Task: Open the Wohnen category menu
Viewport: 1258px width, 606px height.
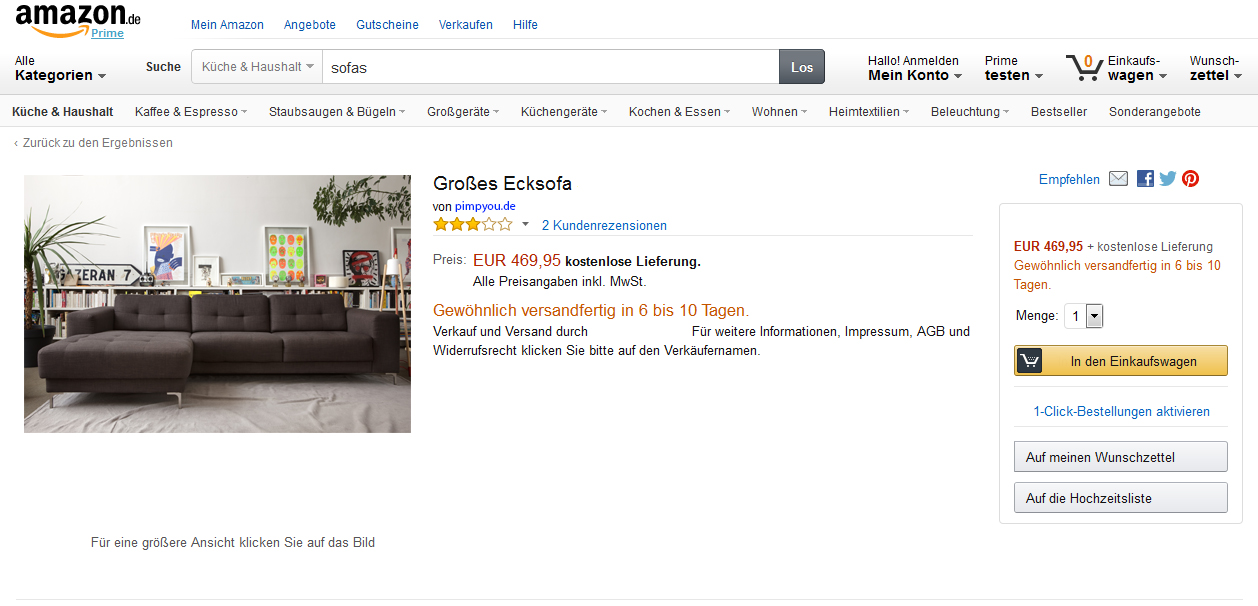Action: click(778, 112)
